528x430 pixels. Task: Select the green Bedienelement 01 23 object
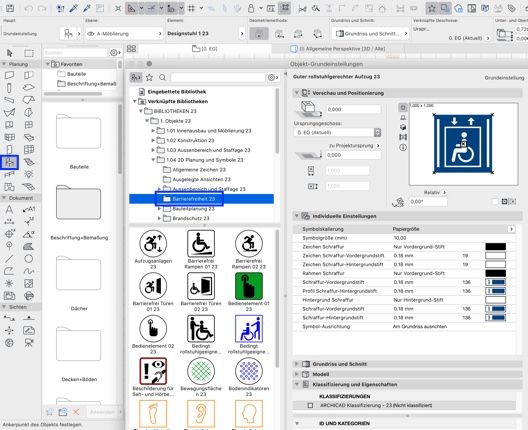click(x=249, y=286)
